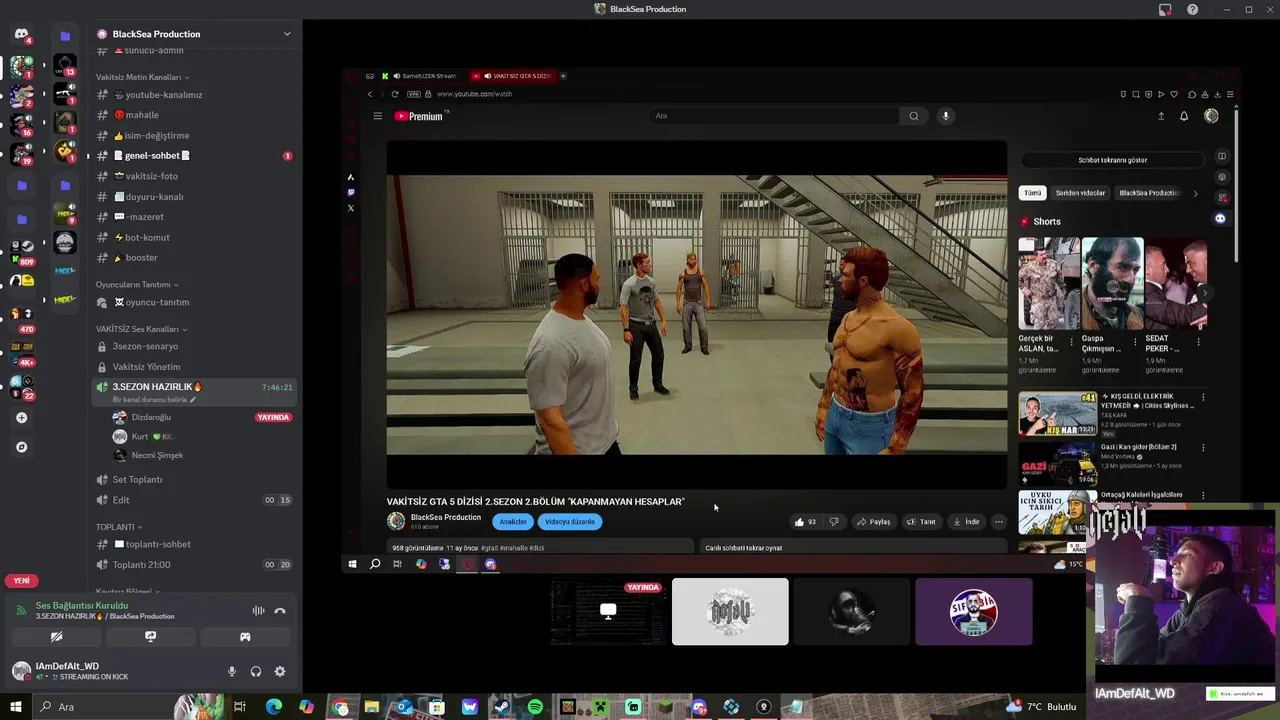Open Discord inbox icon in title bar
The image size is (1280, 720).
[1165, 9]
